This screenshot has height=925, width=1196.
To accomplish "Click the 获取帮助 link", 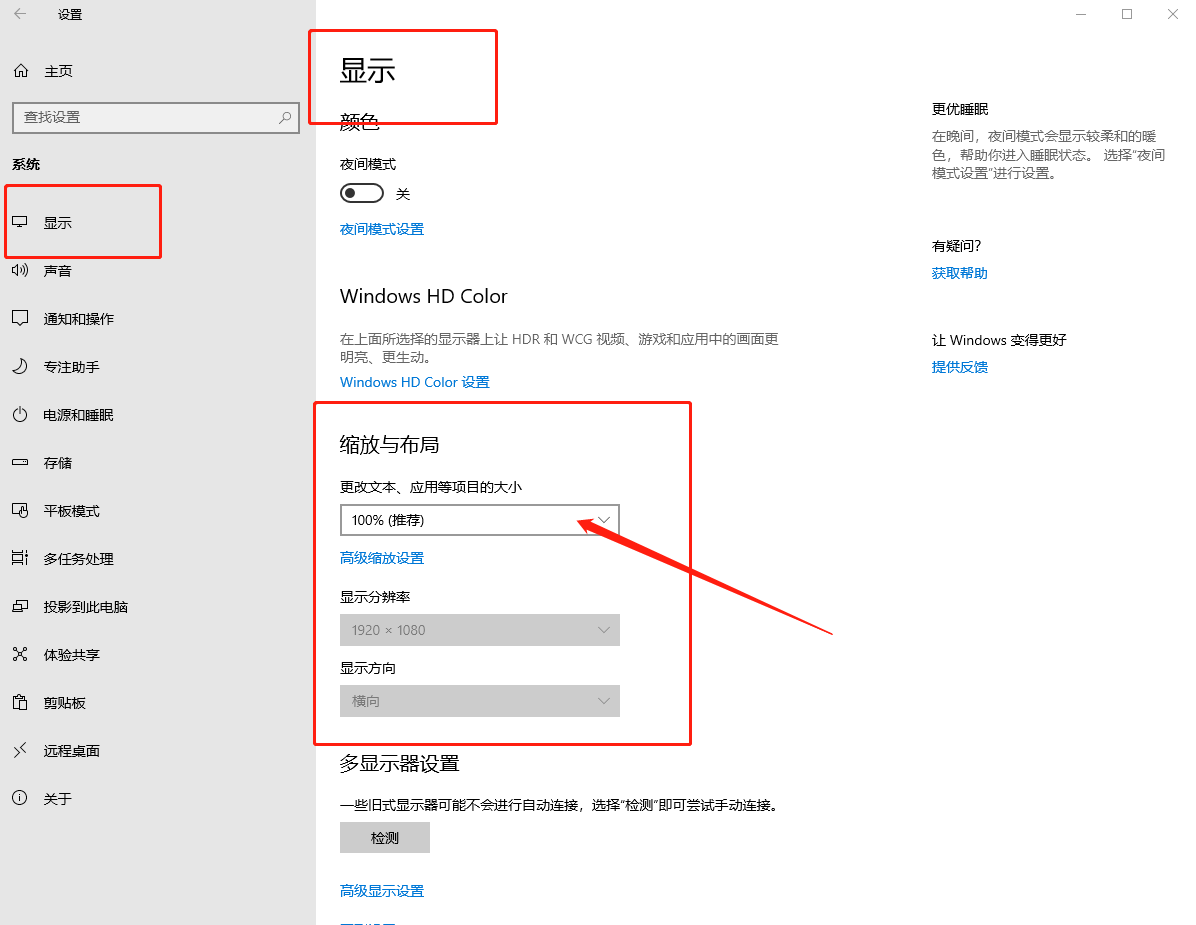I will (960, 273).
